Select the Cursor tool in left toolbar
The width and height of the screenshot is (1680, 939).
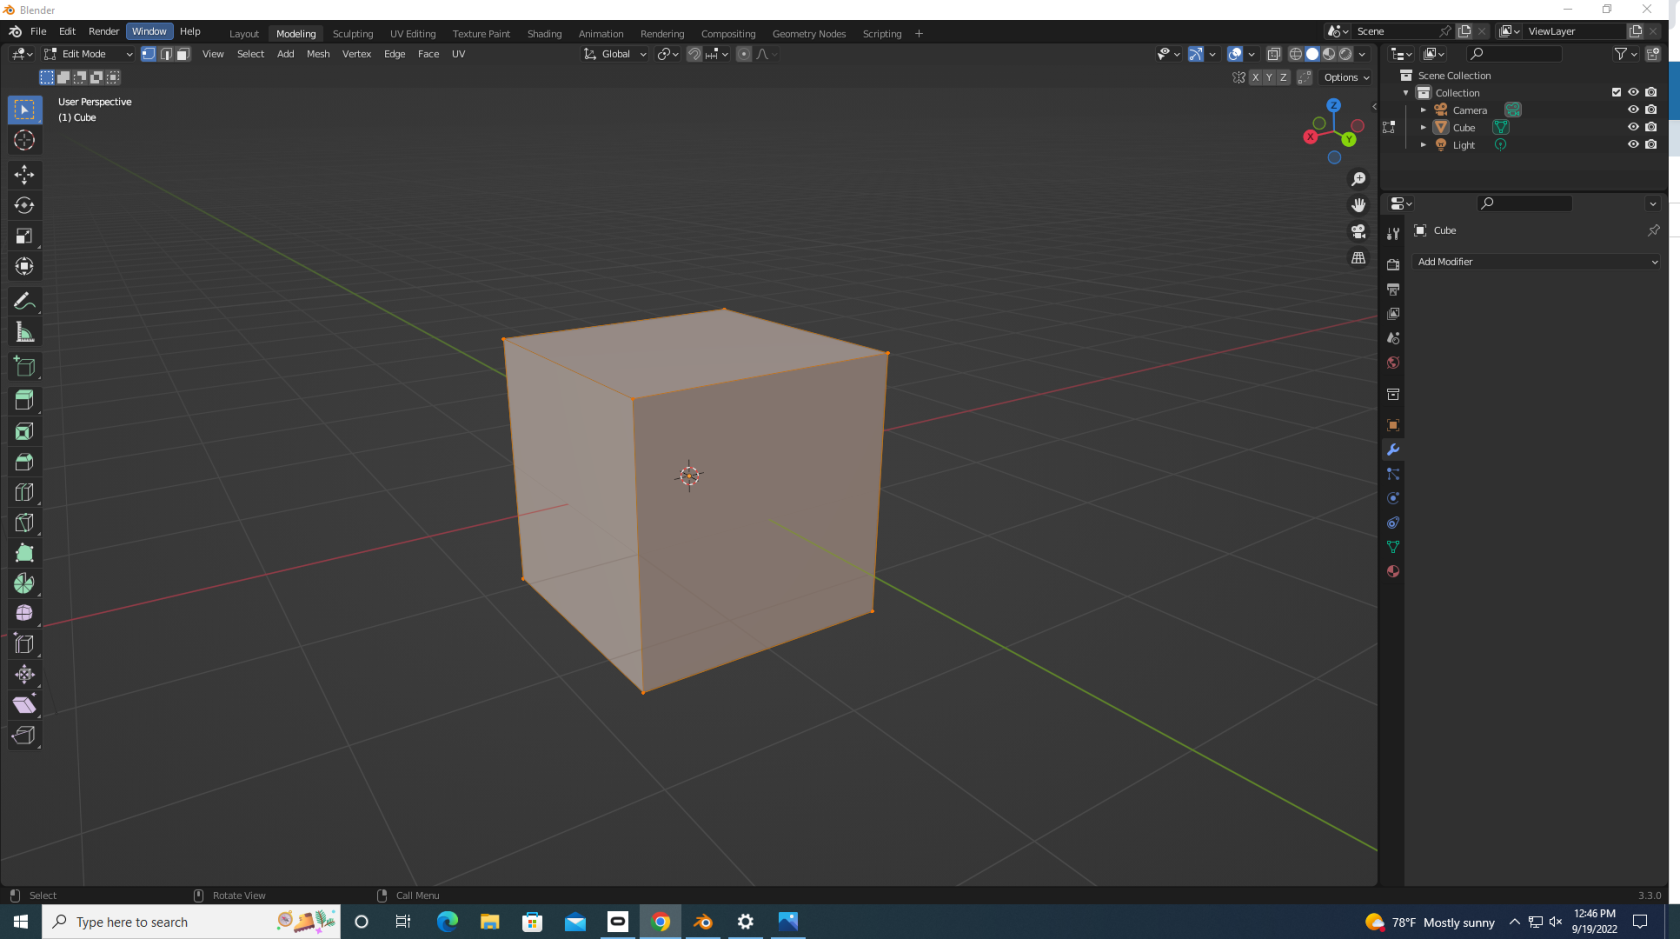[x=24, y=141]
